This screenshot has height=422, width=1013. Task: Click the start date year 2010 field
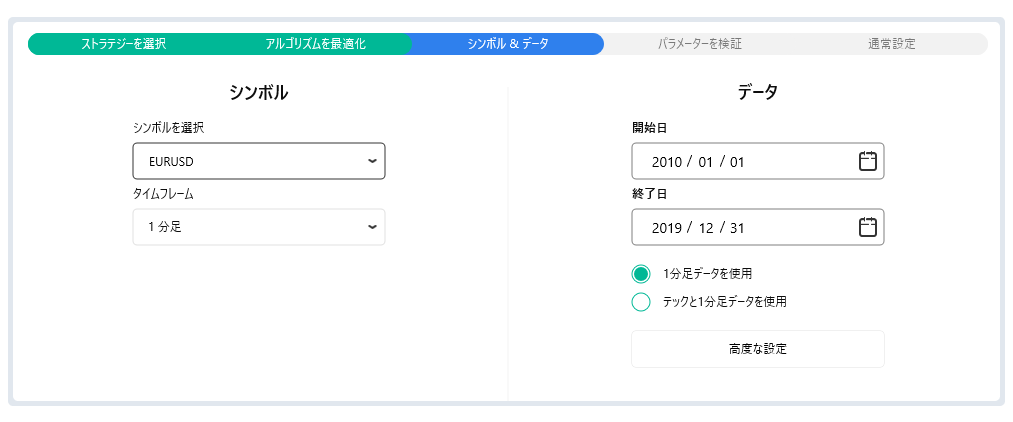pos(666,161)
